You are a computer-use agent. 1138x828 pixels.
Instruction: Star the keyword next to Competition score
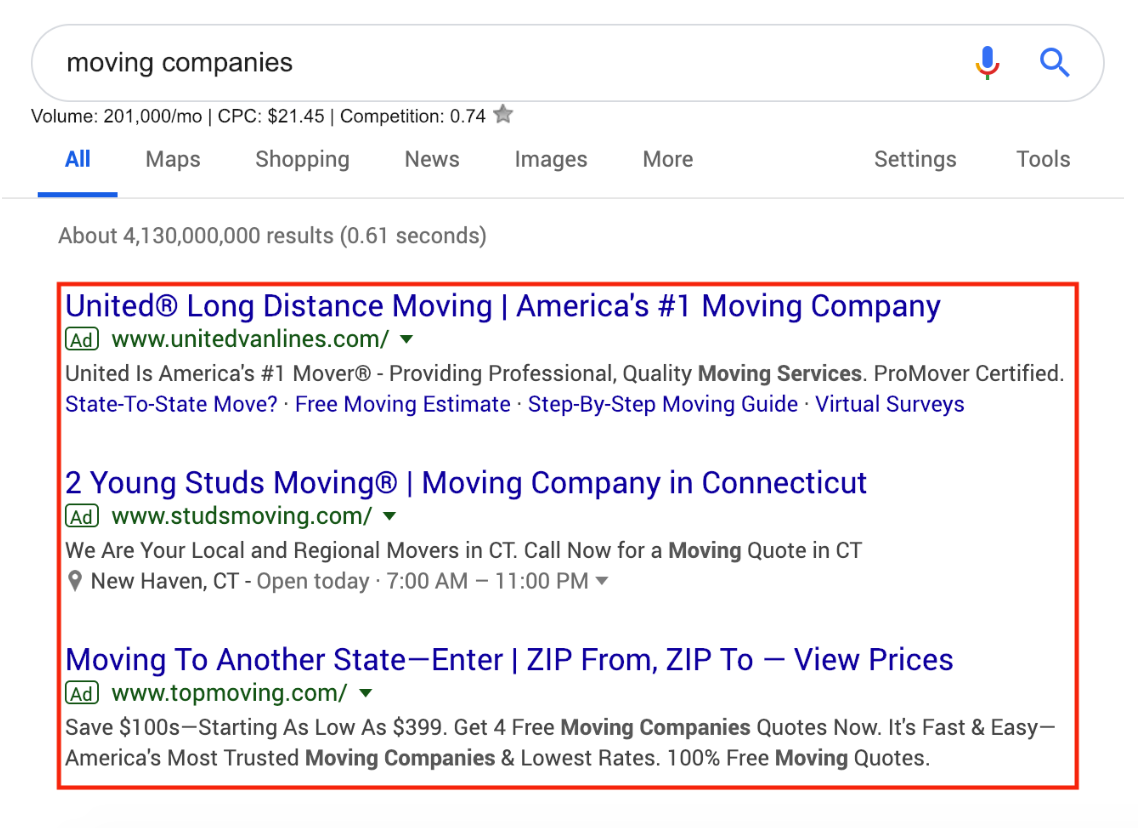click(x=503, y=115)
